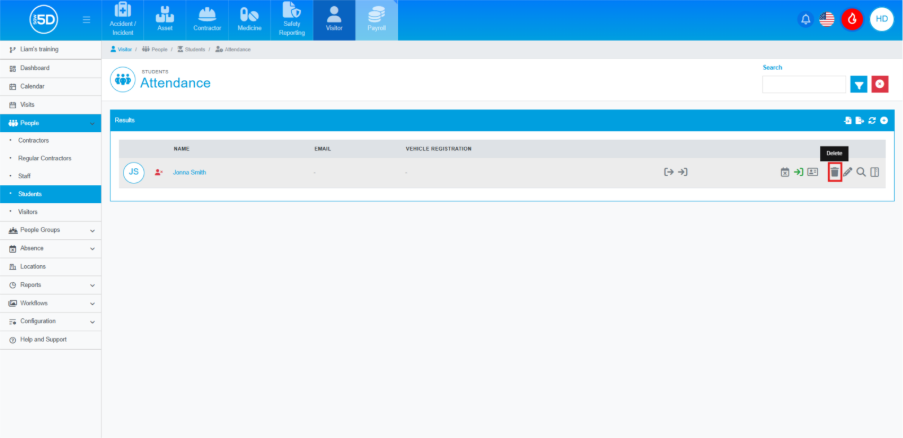The image size is (903, 438).
Task: Click the magnifier view icon in Jonna's row
Action: (x=861, y=172)
